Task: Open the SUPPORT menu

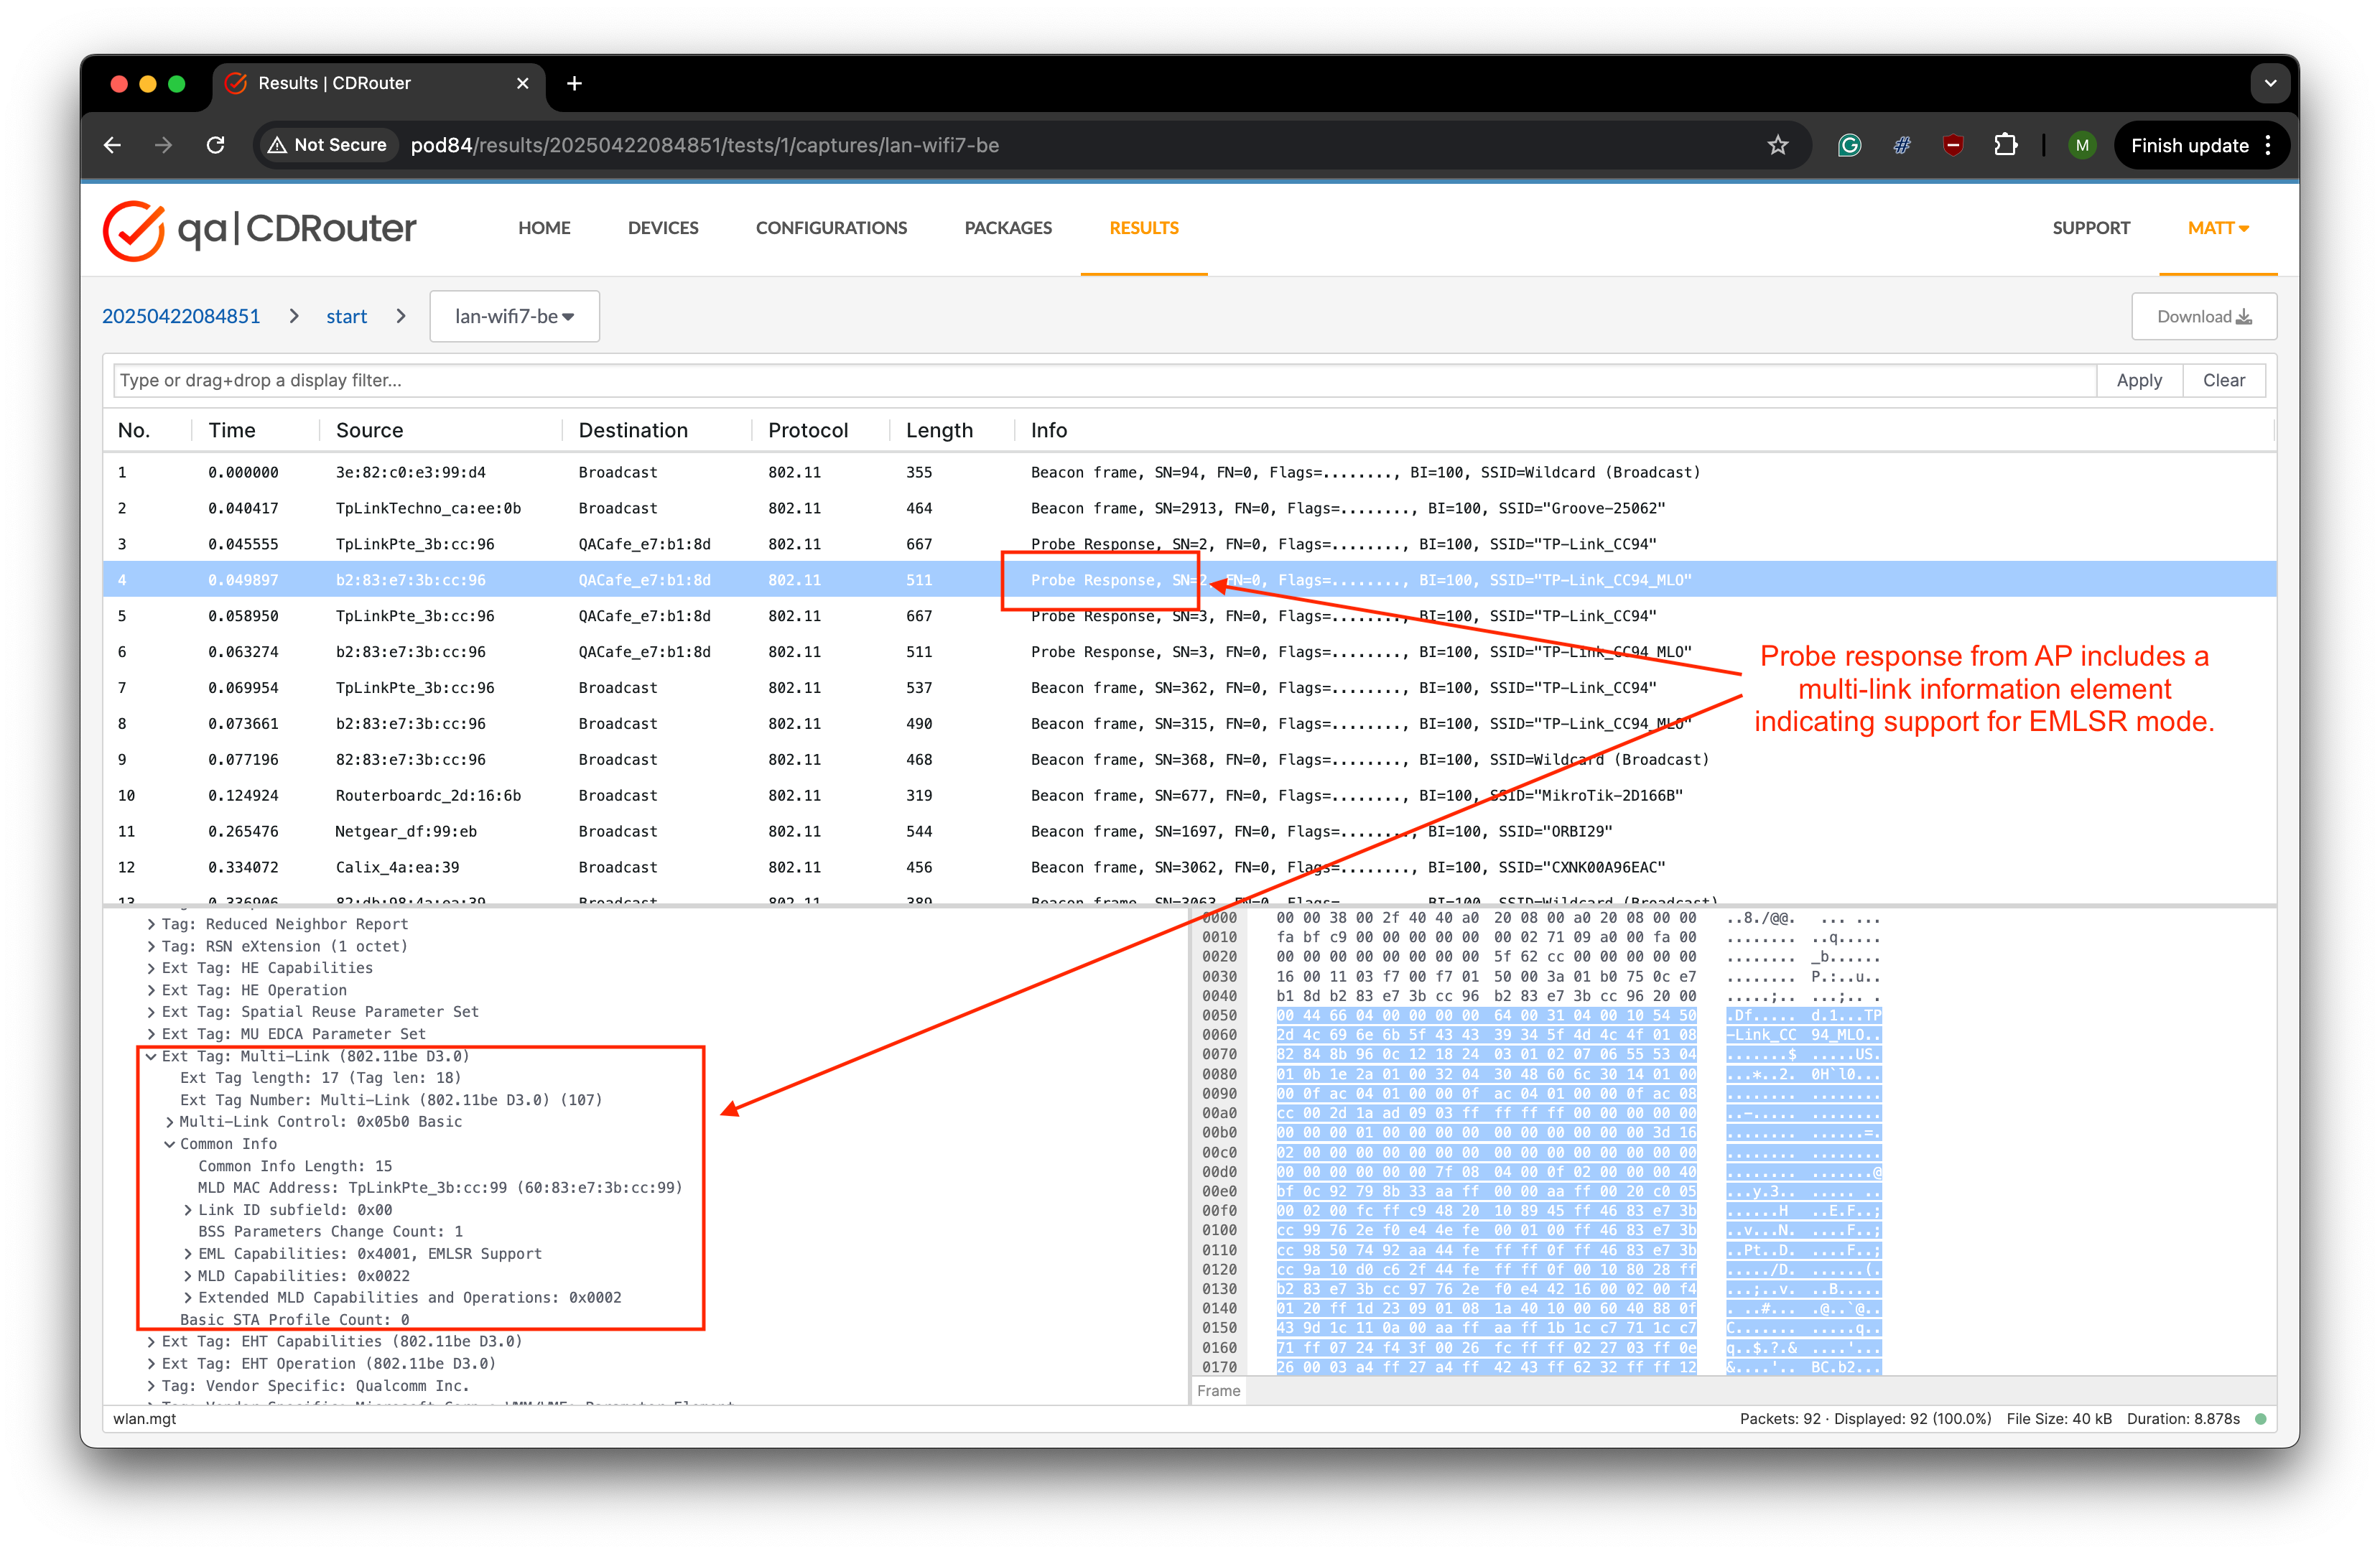Action: [2091, 228]
